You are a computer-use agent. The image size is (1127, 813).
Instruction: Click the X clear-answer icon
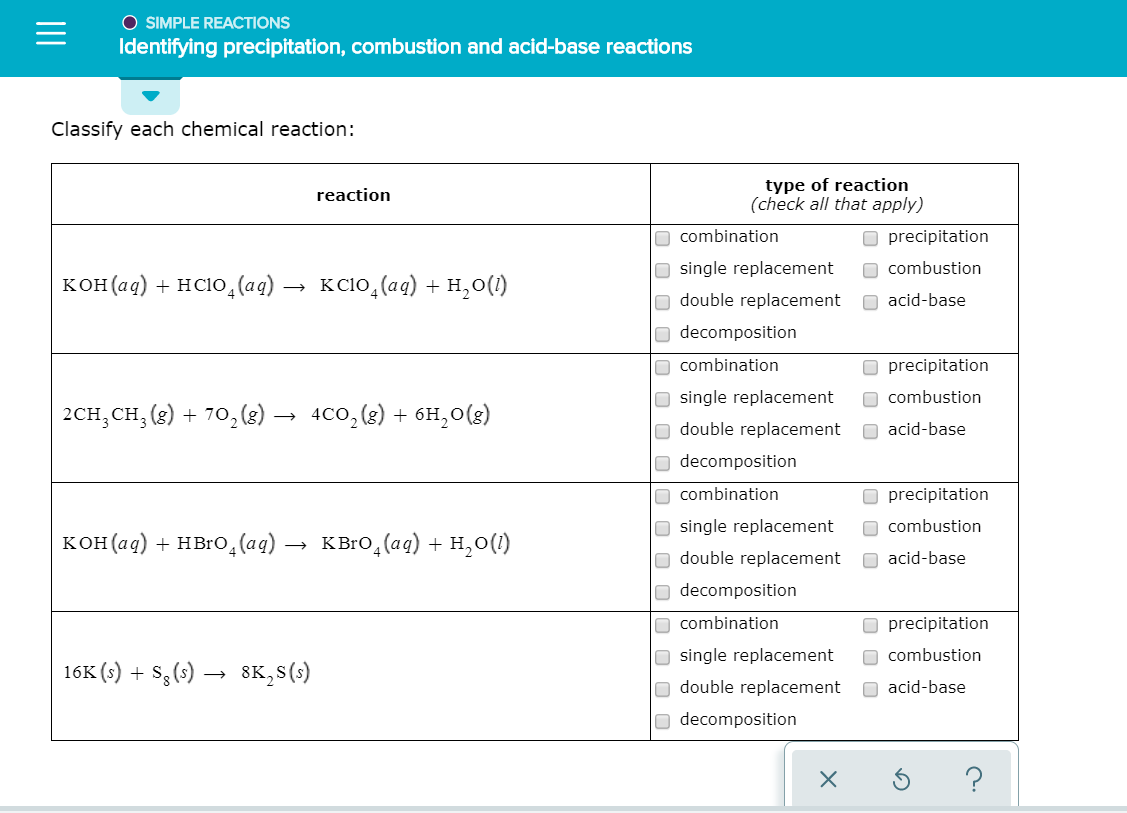[x=827, y=780]
